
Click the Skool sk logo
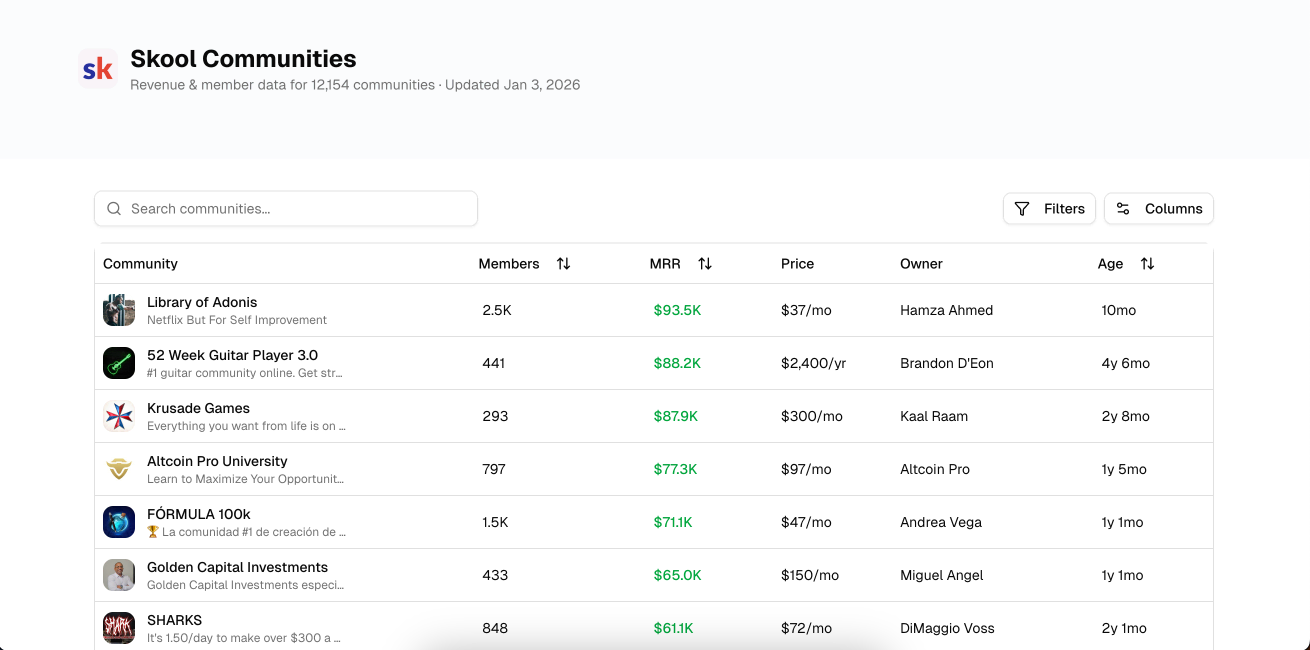97,68
